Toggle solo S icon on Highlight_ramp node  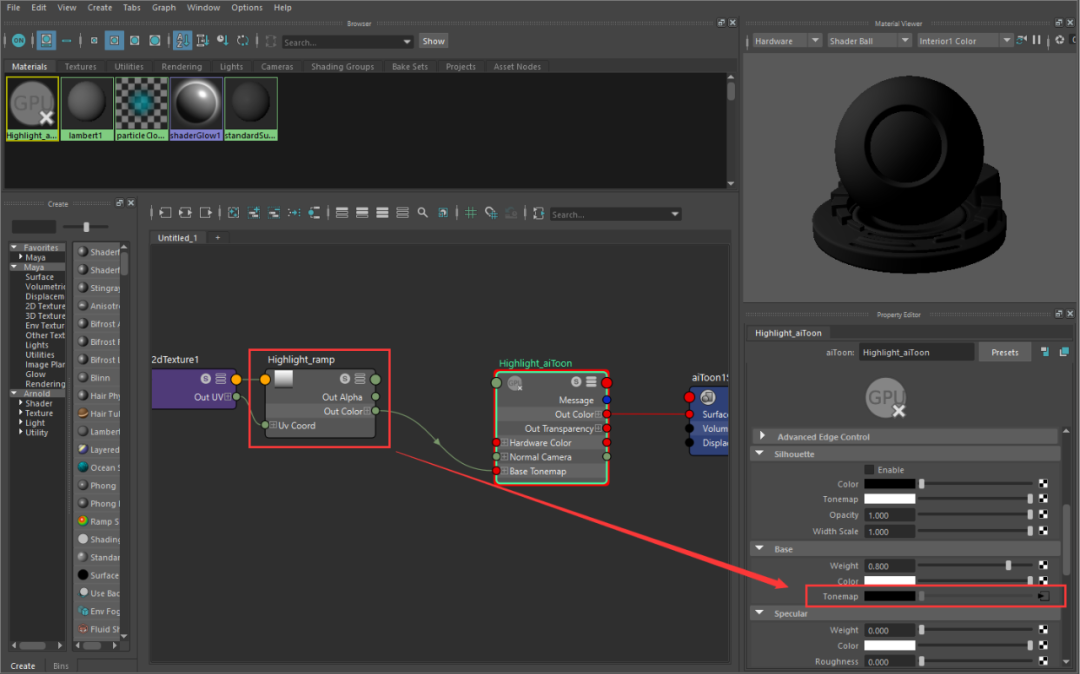[x=344, y=379]
